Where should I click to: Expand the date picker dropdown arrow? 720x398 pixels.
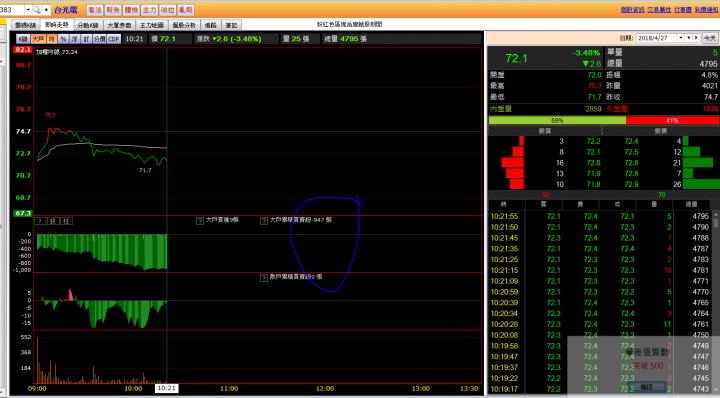681,38
